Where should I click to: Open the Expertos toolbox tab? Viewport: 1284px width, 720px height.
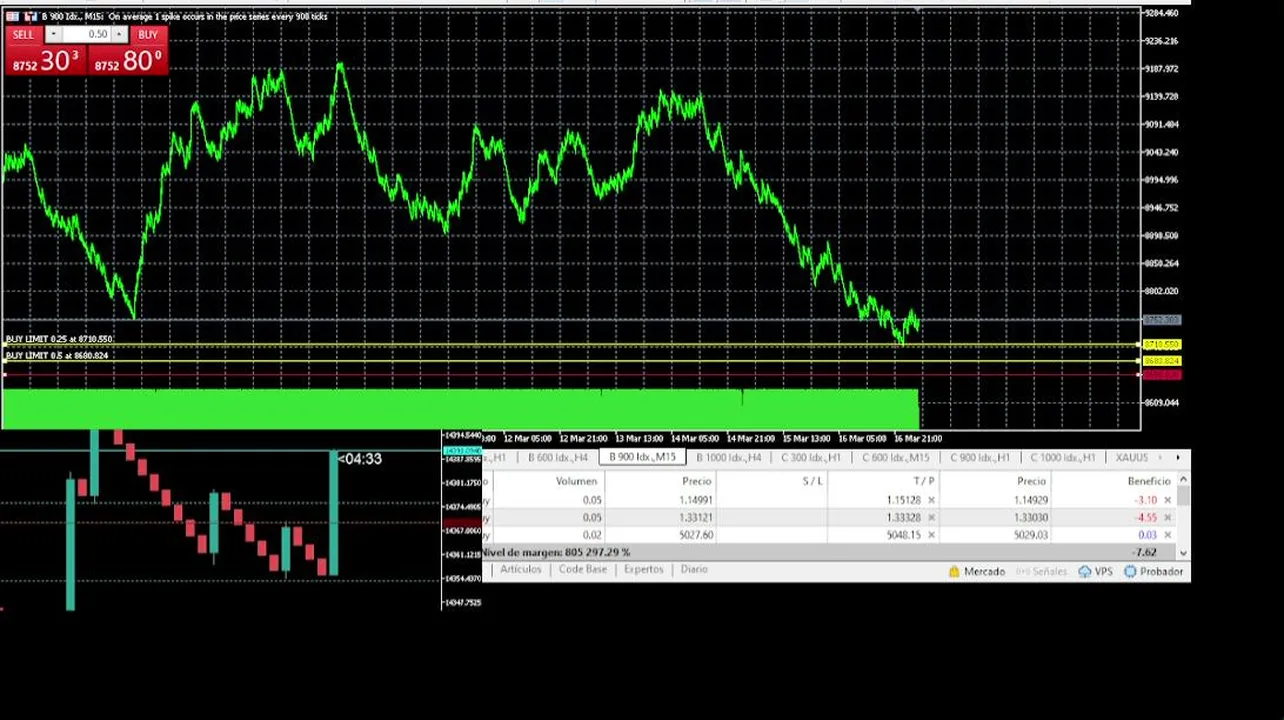coord(643,570)
